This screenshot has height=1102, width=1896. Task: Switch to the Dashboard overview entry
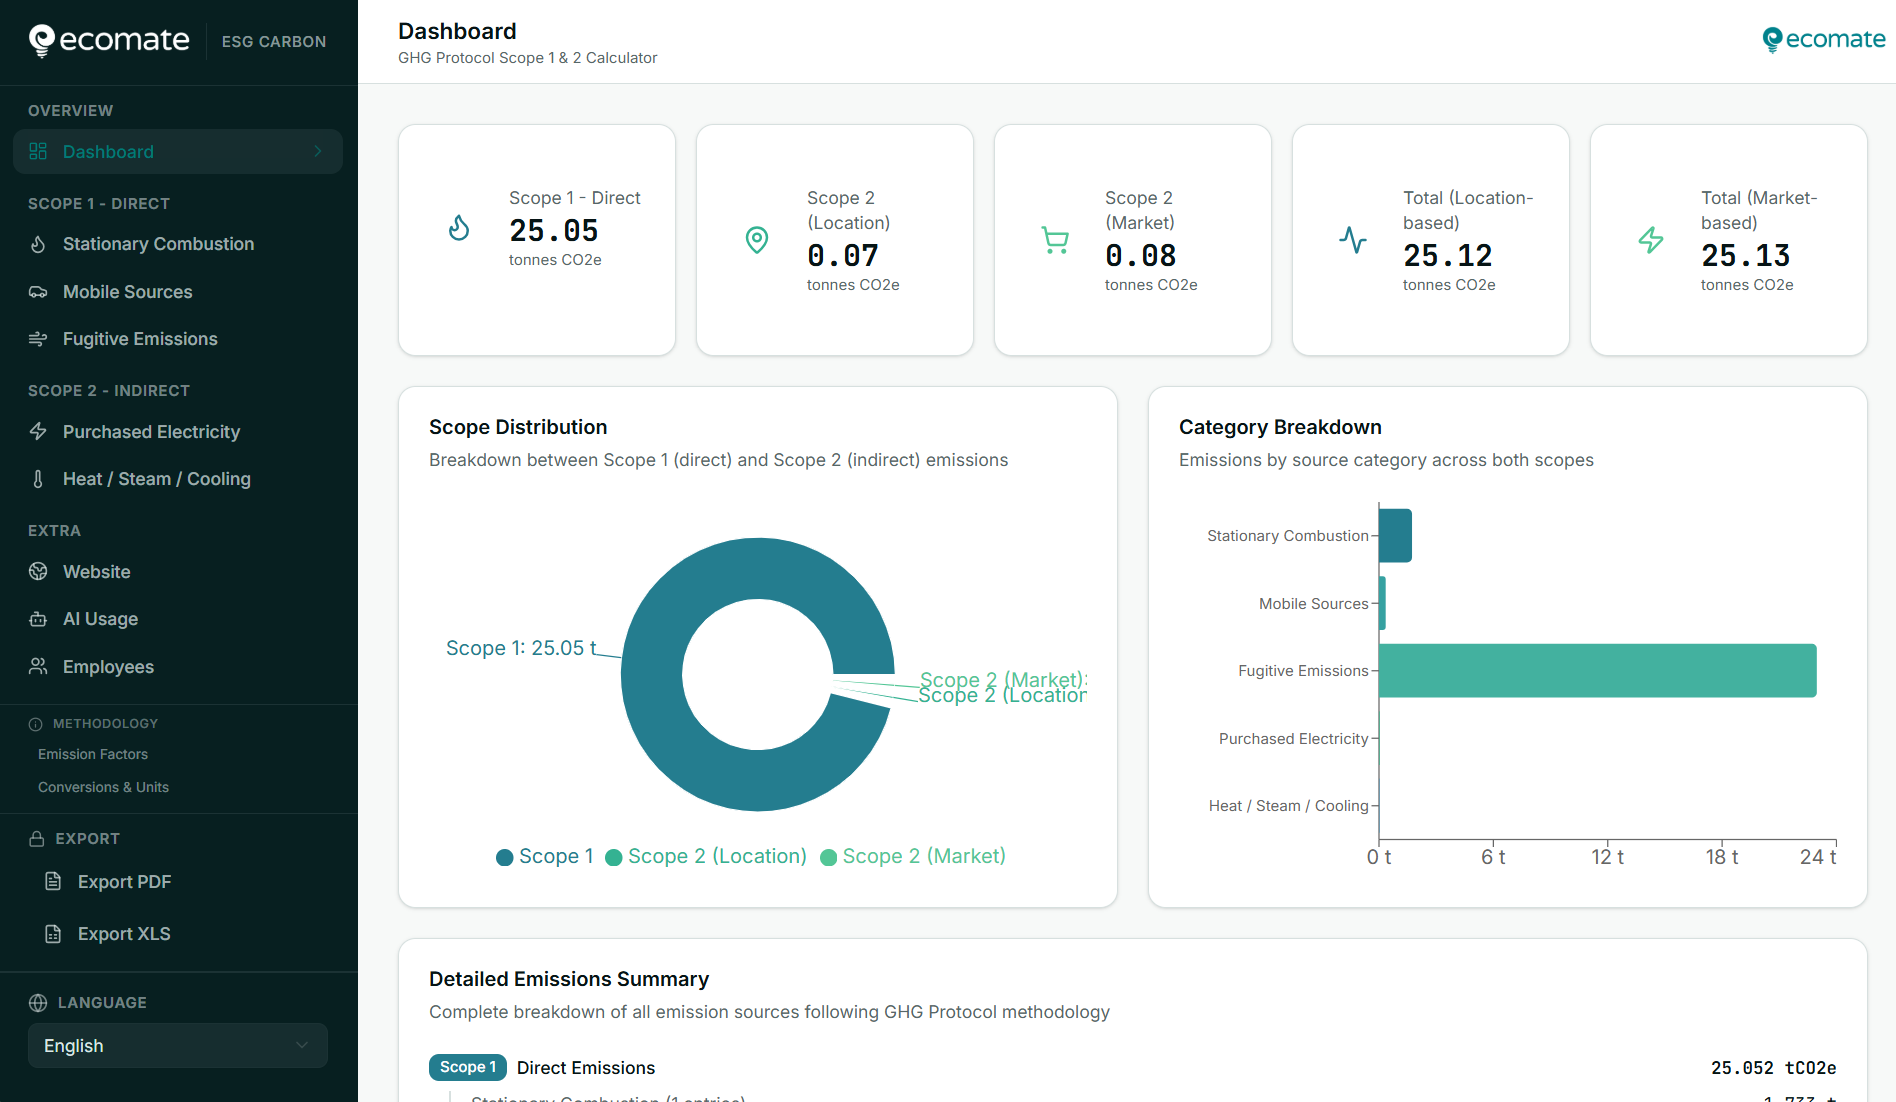(x=108, y=151)
